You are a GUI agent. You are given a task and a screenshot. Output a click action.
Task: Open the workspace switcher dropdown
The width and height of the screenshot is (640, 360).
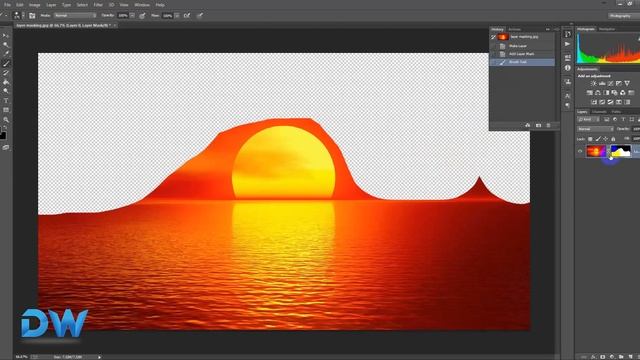coord(623,16)
